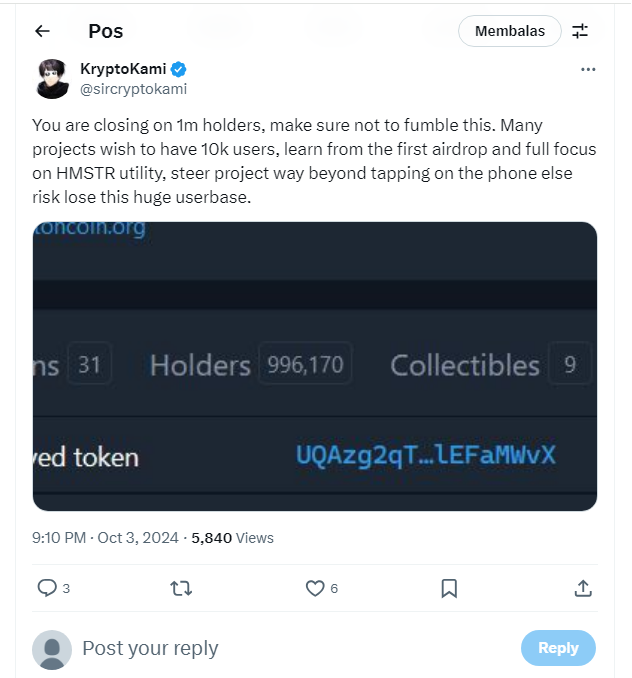Like the post with heart icon

click(315, 588)
